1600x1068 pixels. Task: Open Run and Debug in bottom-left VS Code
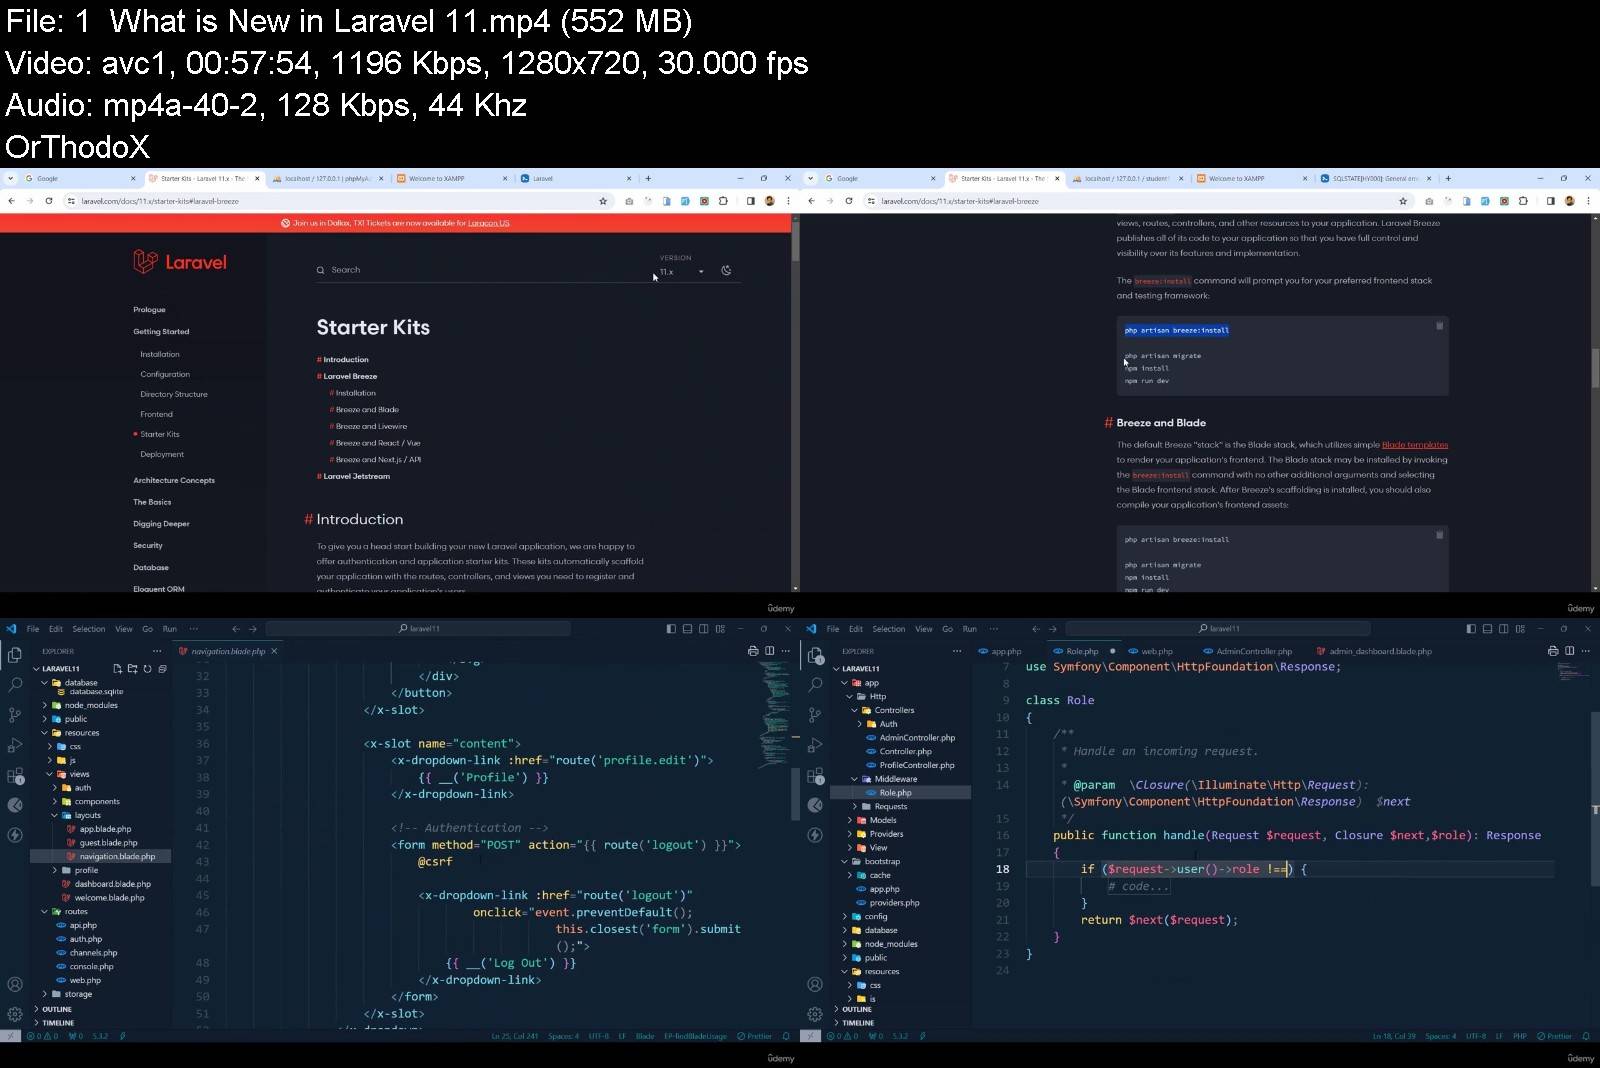pyautogui.click(x=15, y=745)
